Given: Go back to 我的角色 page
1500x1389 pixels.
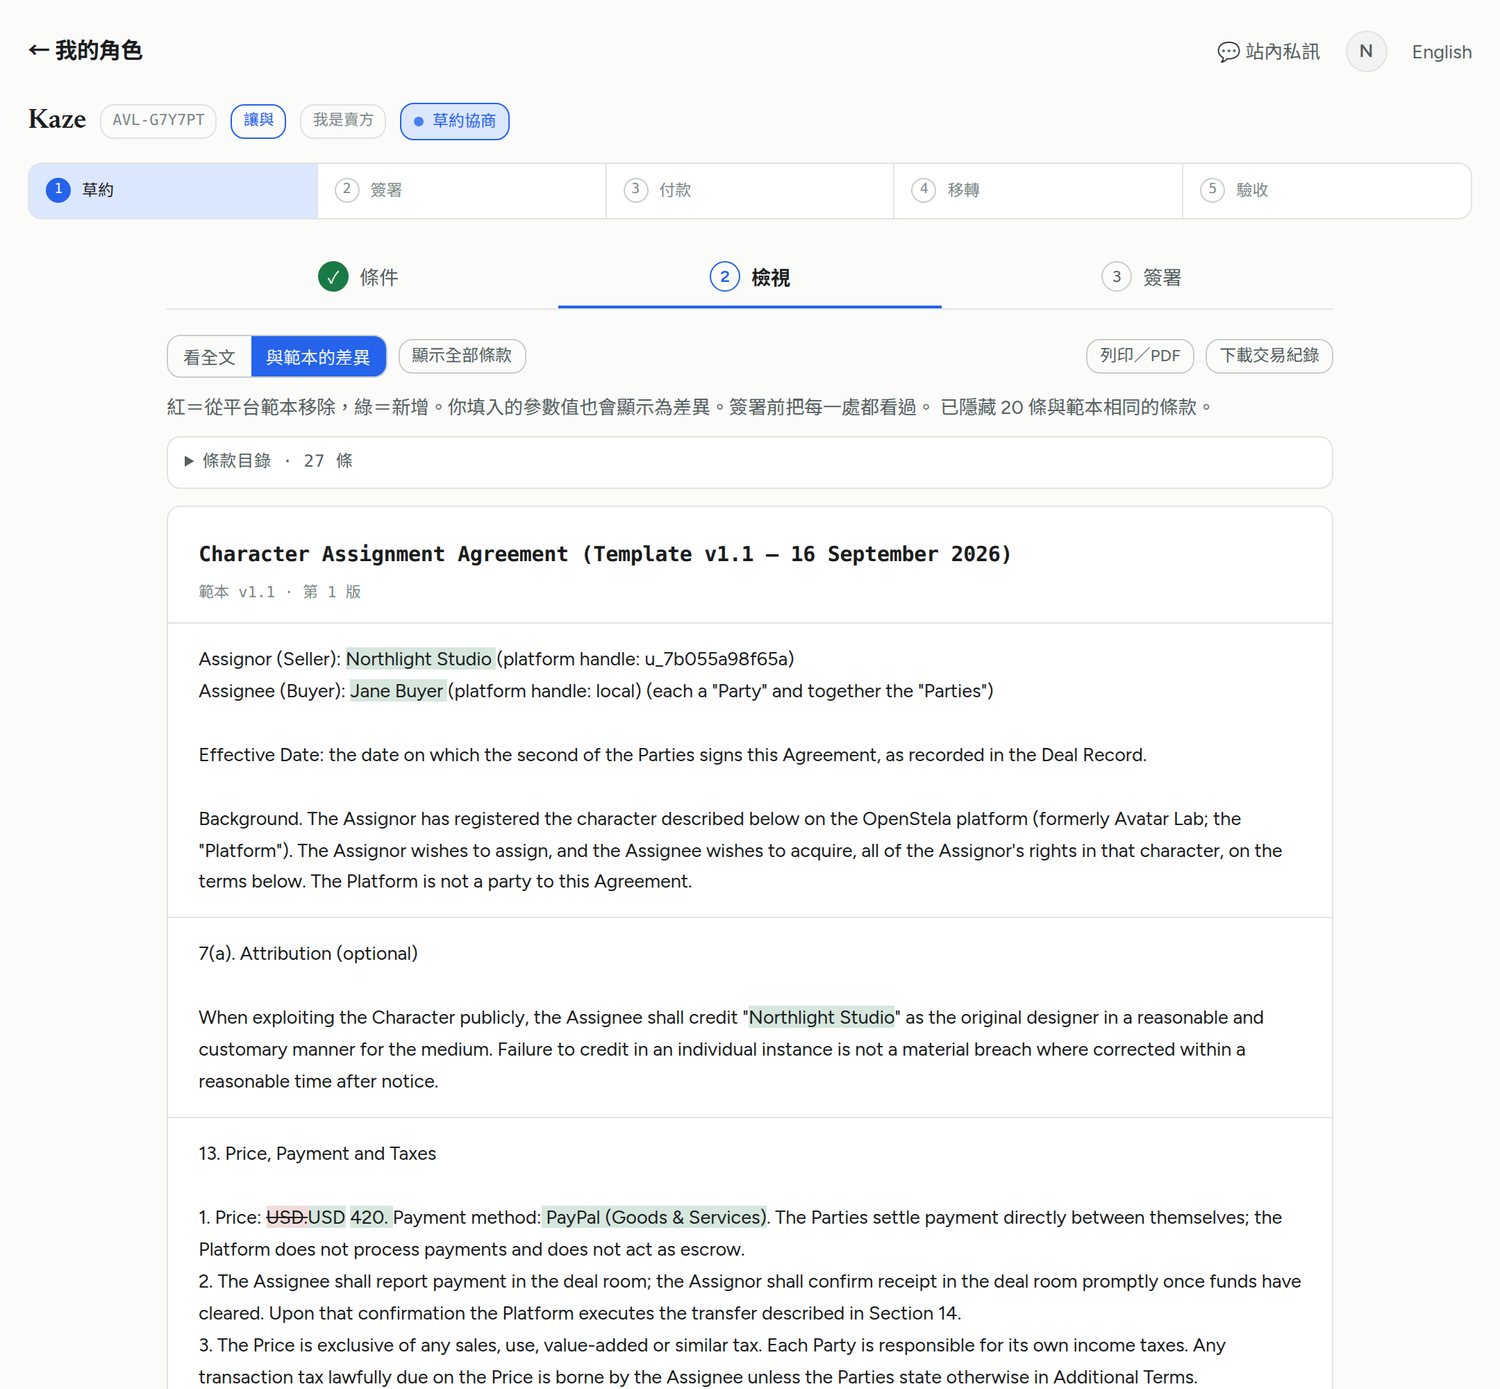Looking at the screenshot, I should (85, 50).
